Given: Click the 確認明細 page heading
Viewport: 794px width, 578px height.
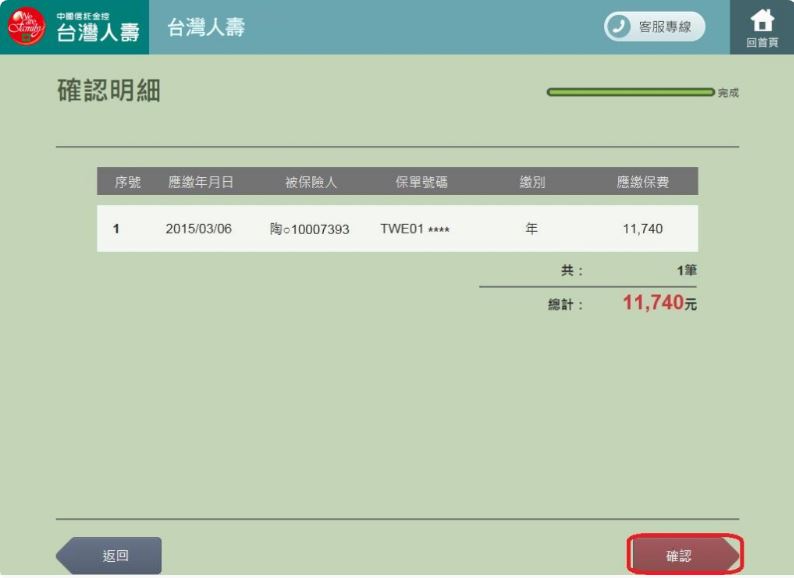Looking at the screenshot, I should [x=109, y=91].
